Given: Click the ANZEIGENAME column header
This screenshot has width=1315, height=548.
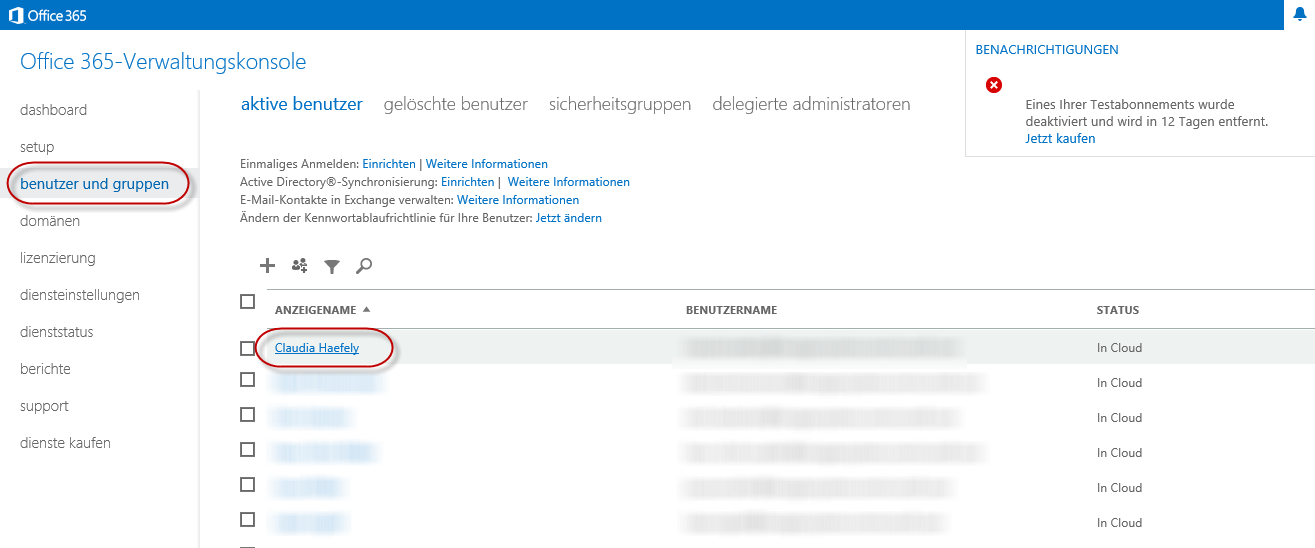Looking at the screenshot, I should pyautogui.click(x=315, y=310).
